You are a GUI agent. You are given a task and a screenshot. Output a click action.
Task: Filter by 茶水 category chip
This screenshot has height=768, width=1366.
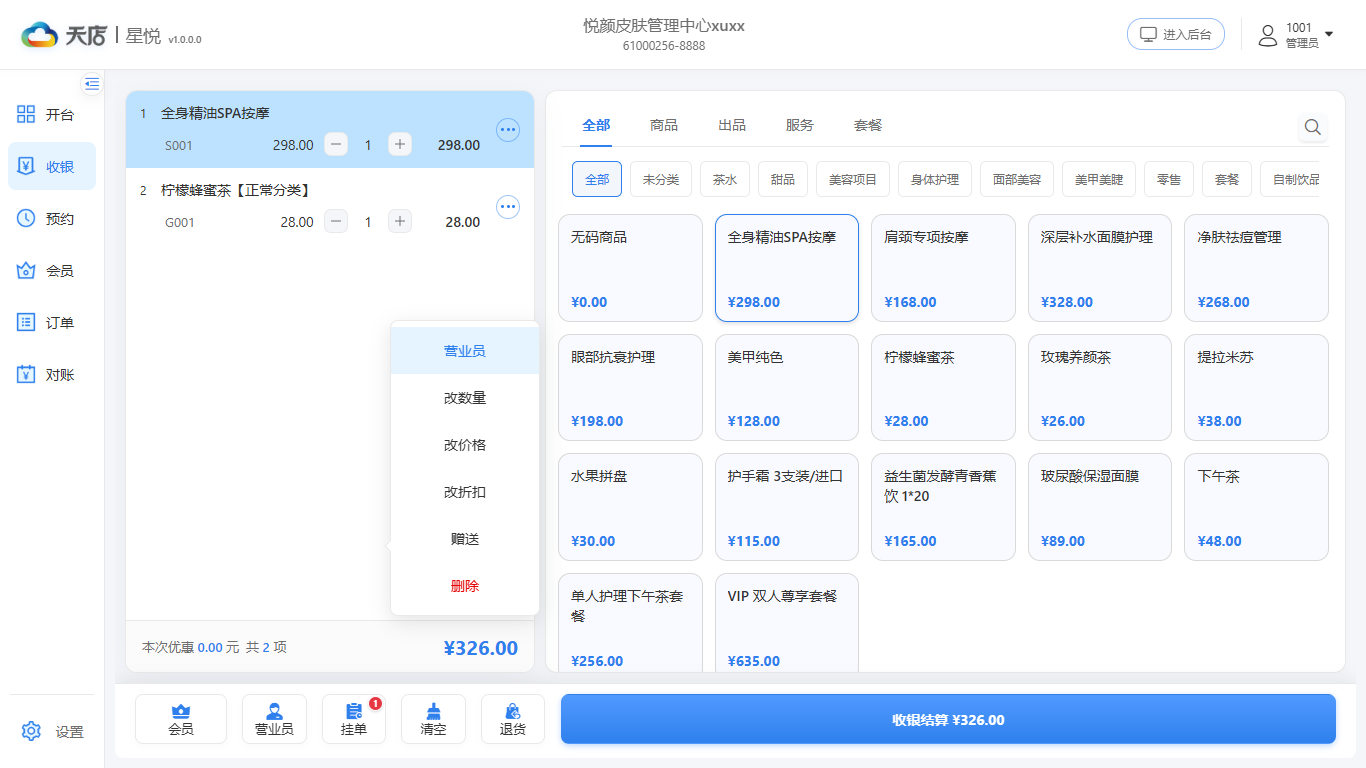(725, 179)
